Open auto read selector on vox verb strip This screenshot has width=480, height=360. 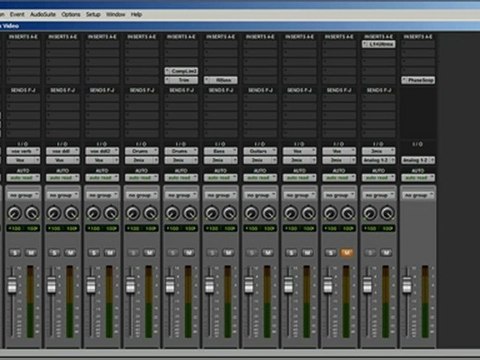click(x=23, y=178)
